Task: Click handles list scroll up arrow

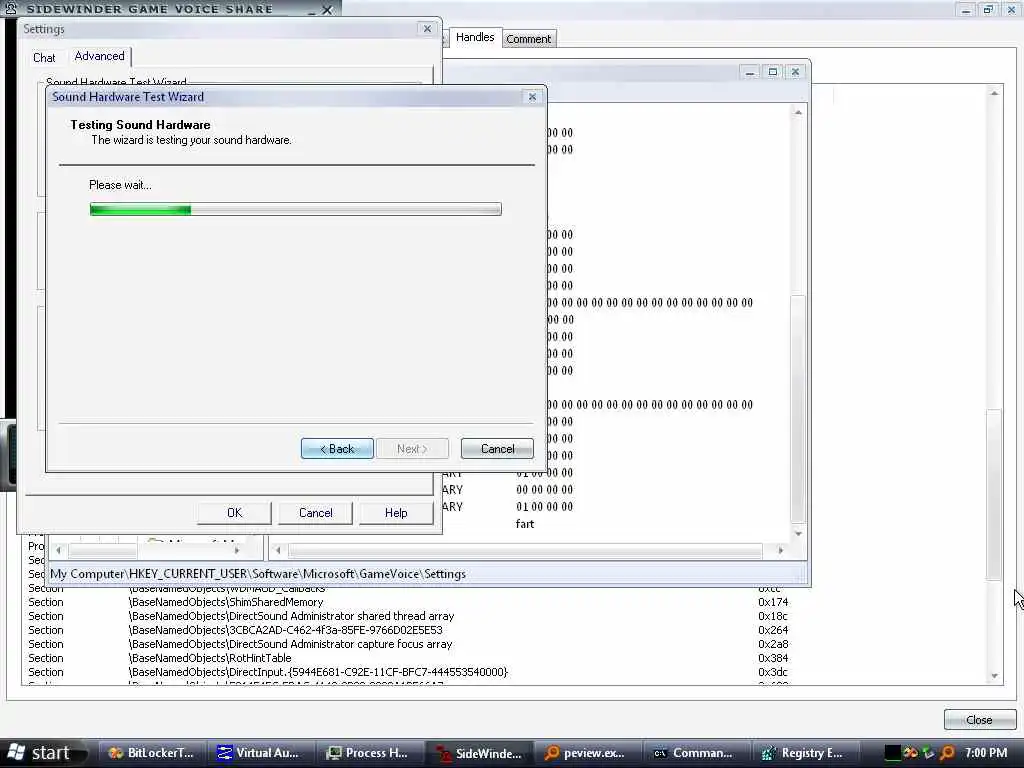Action: click(994, 93)
